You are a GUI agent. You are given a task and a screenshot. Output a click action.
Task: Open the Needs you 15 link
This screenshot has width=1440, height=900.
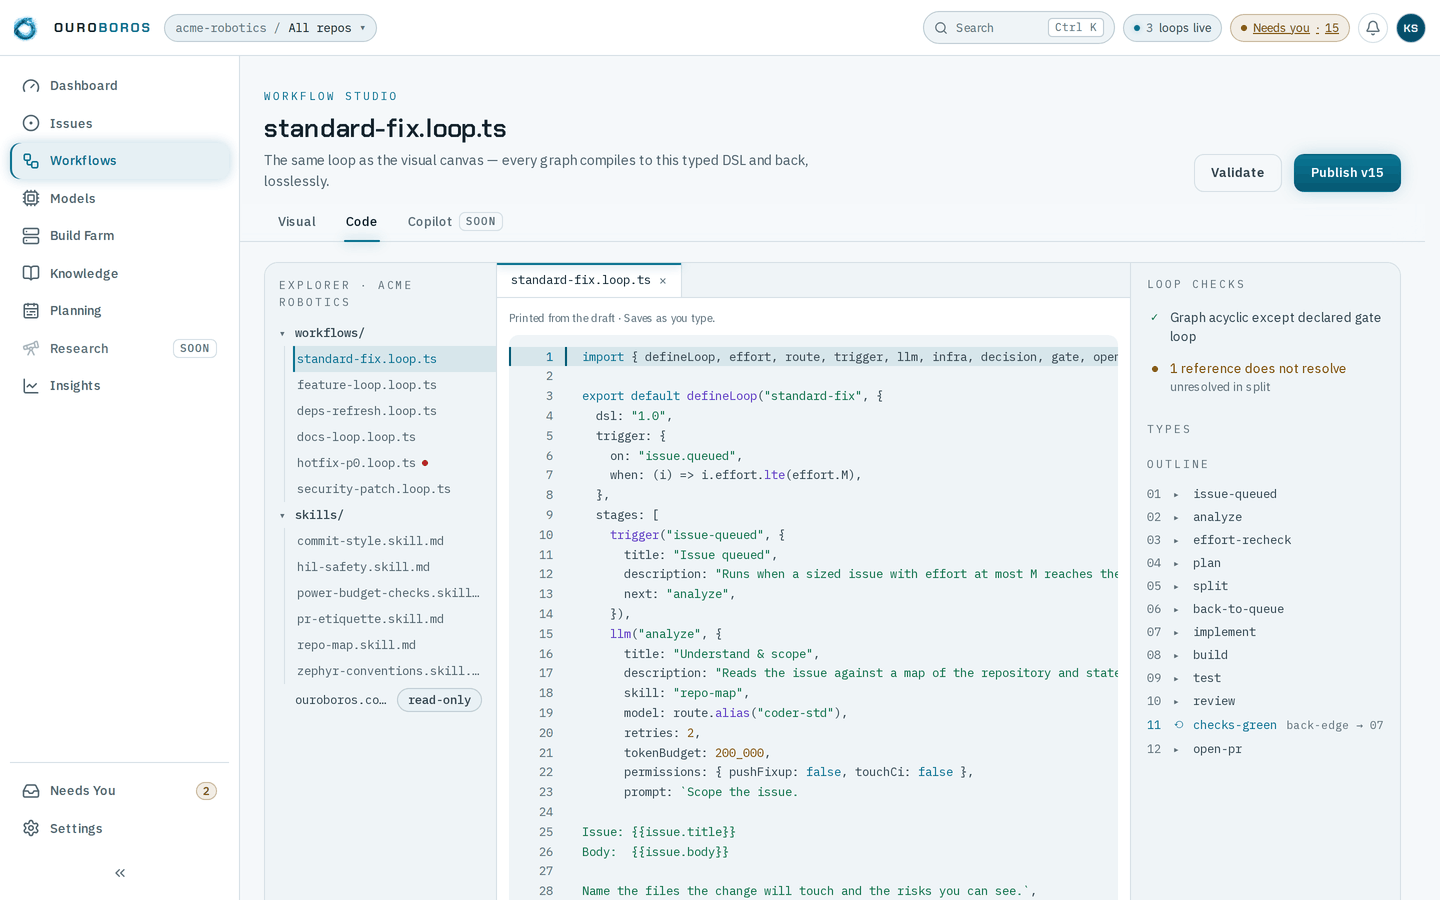(x=1290, y=28)
